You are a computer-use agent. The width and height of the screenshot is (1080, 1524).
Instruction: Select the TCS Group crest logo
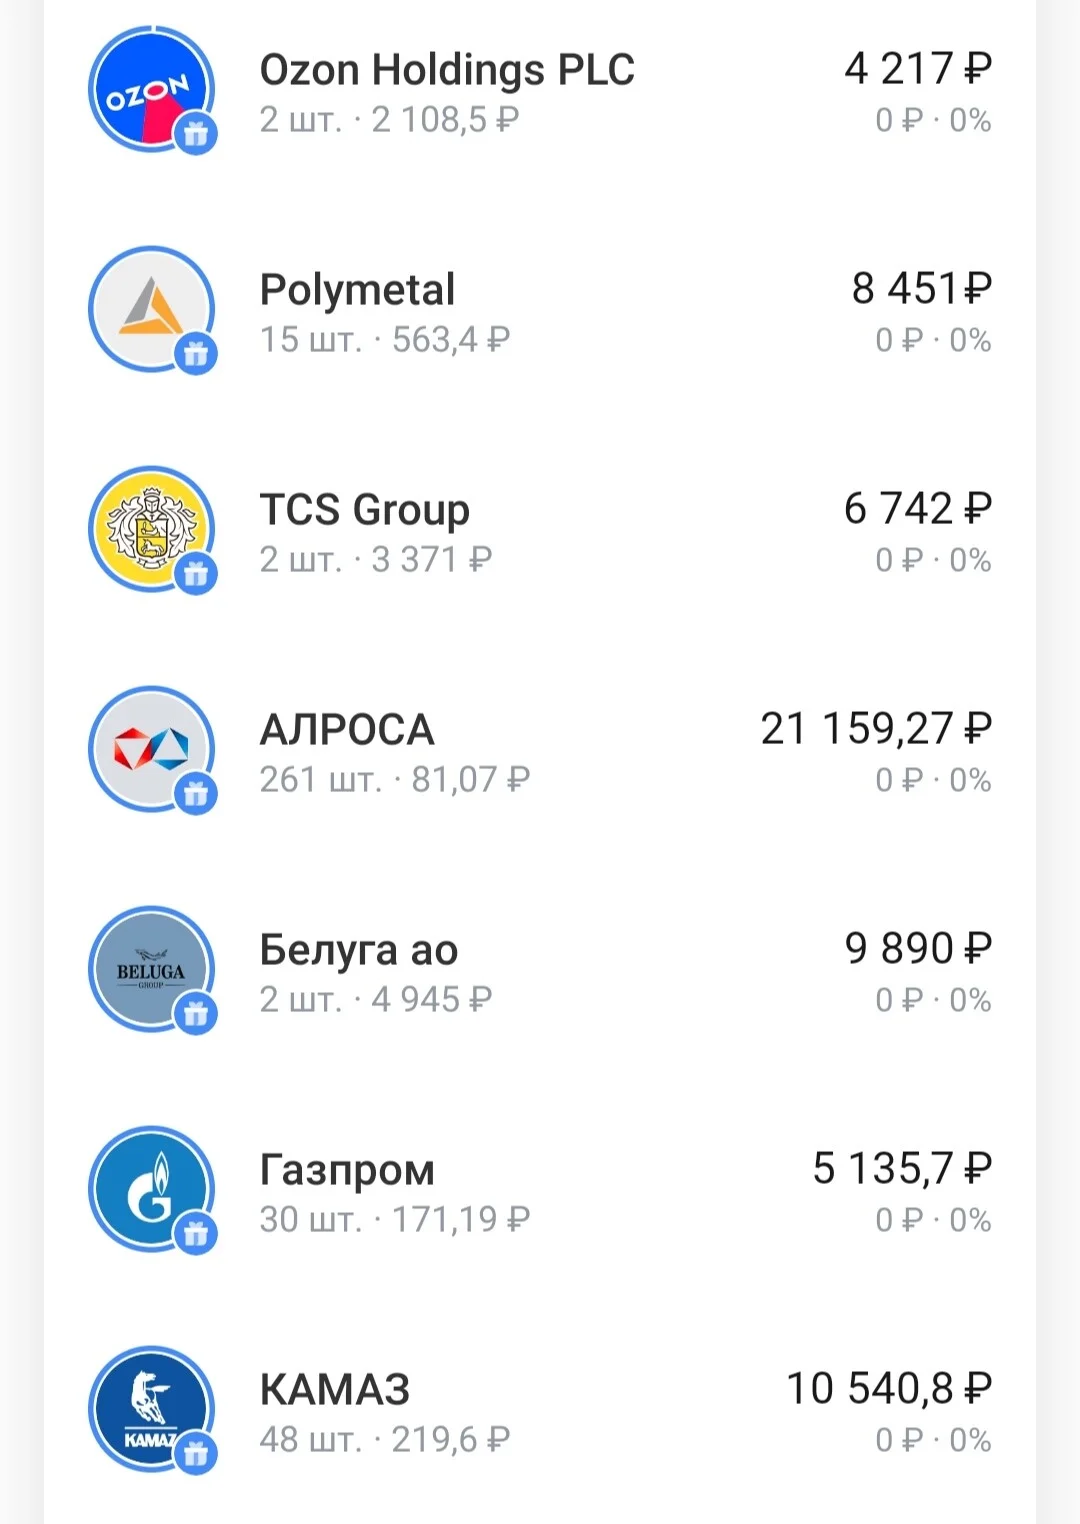pos(151,529)
